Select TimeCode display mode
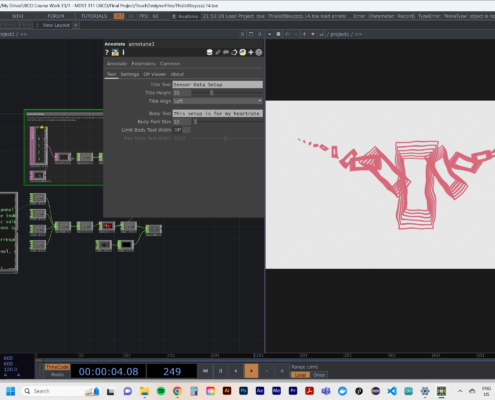Viewport: 495px width, 400px height. tap(57, 367)
